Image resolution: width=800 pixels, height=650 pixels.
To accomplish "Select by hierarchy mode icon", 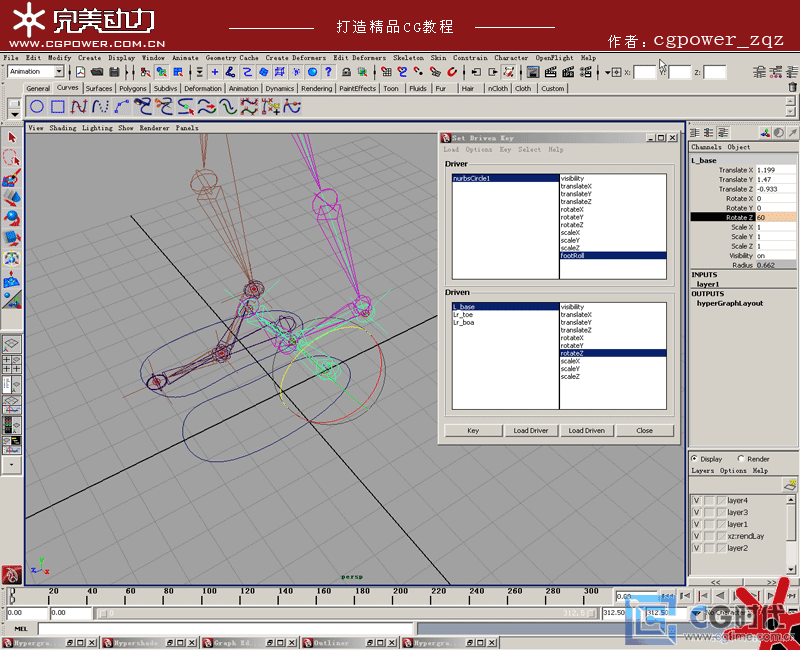I will [x=145, y=72].
